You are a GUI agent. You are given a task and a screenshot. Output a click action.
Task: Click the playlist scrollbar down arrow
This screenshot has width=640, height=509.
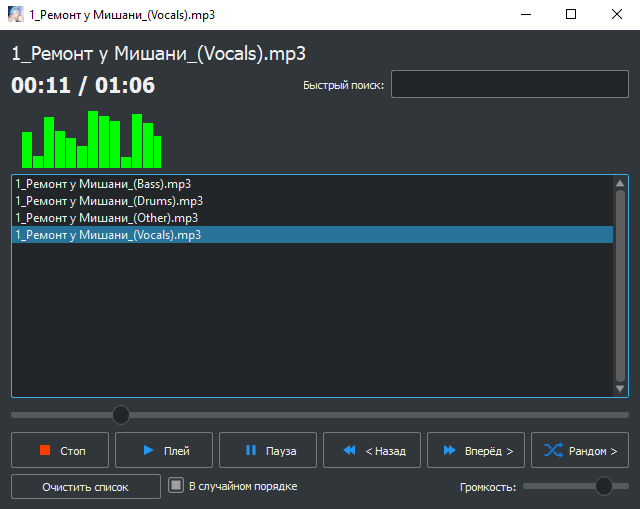click(620, 389)
